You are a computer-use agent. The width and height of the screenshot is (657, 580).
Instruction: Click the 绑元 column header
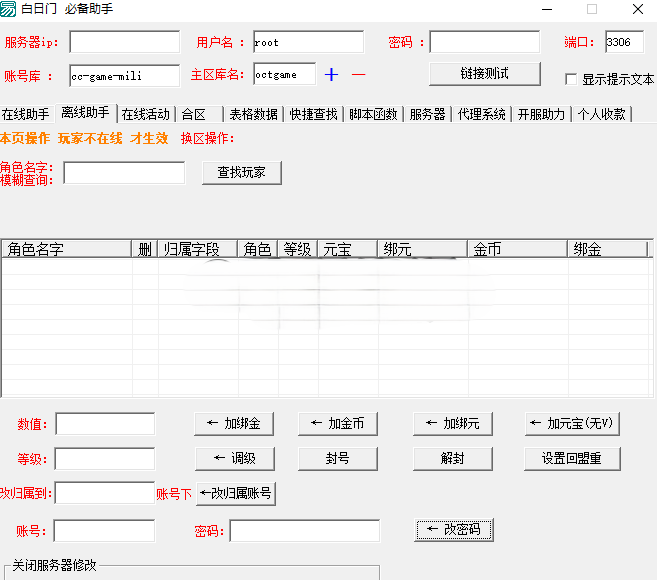click(422, 249)
